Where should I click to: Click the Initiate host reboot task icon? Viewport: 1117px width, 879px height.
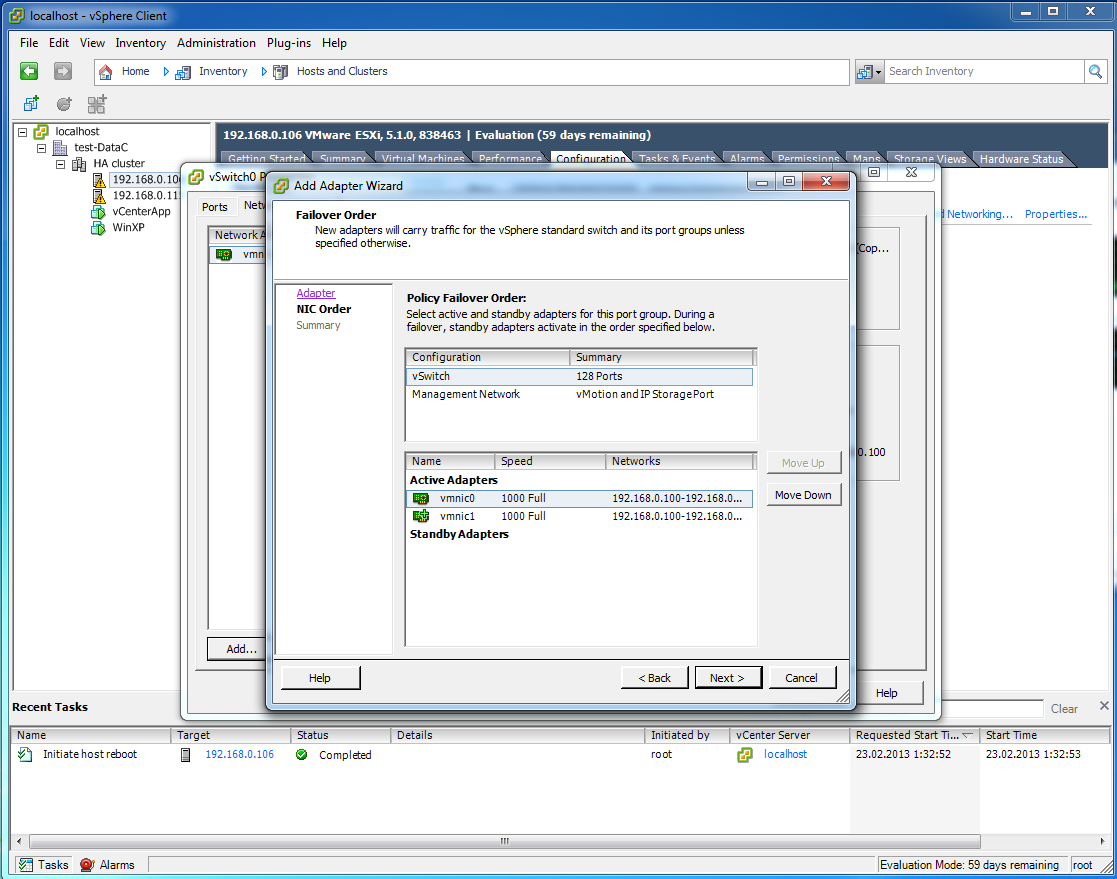pyautogui.click(x=25, y=754)
